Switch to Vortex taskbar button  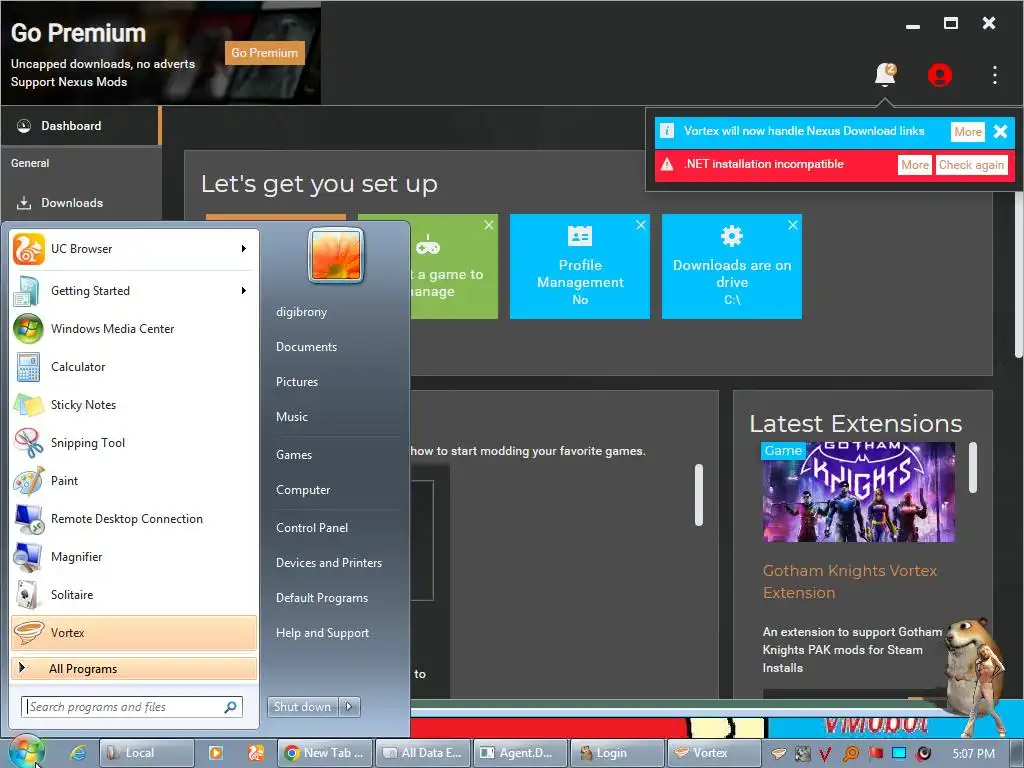714,753
